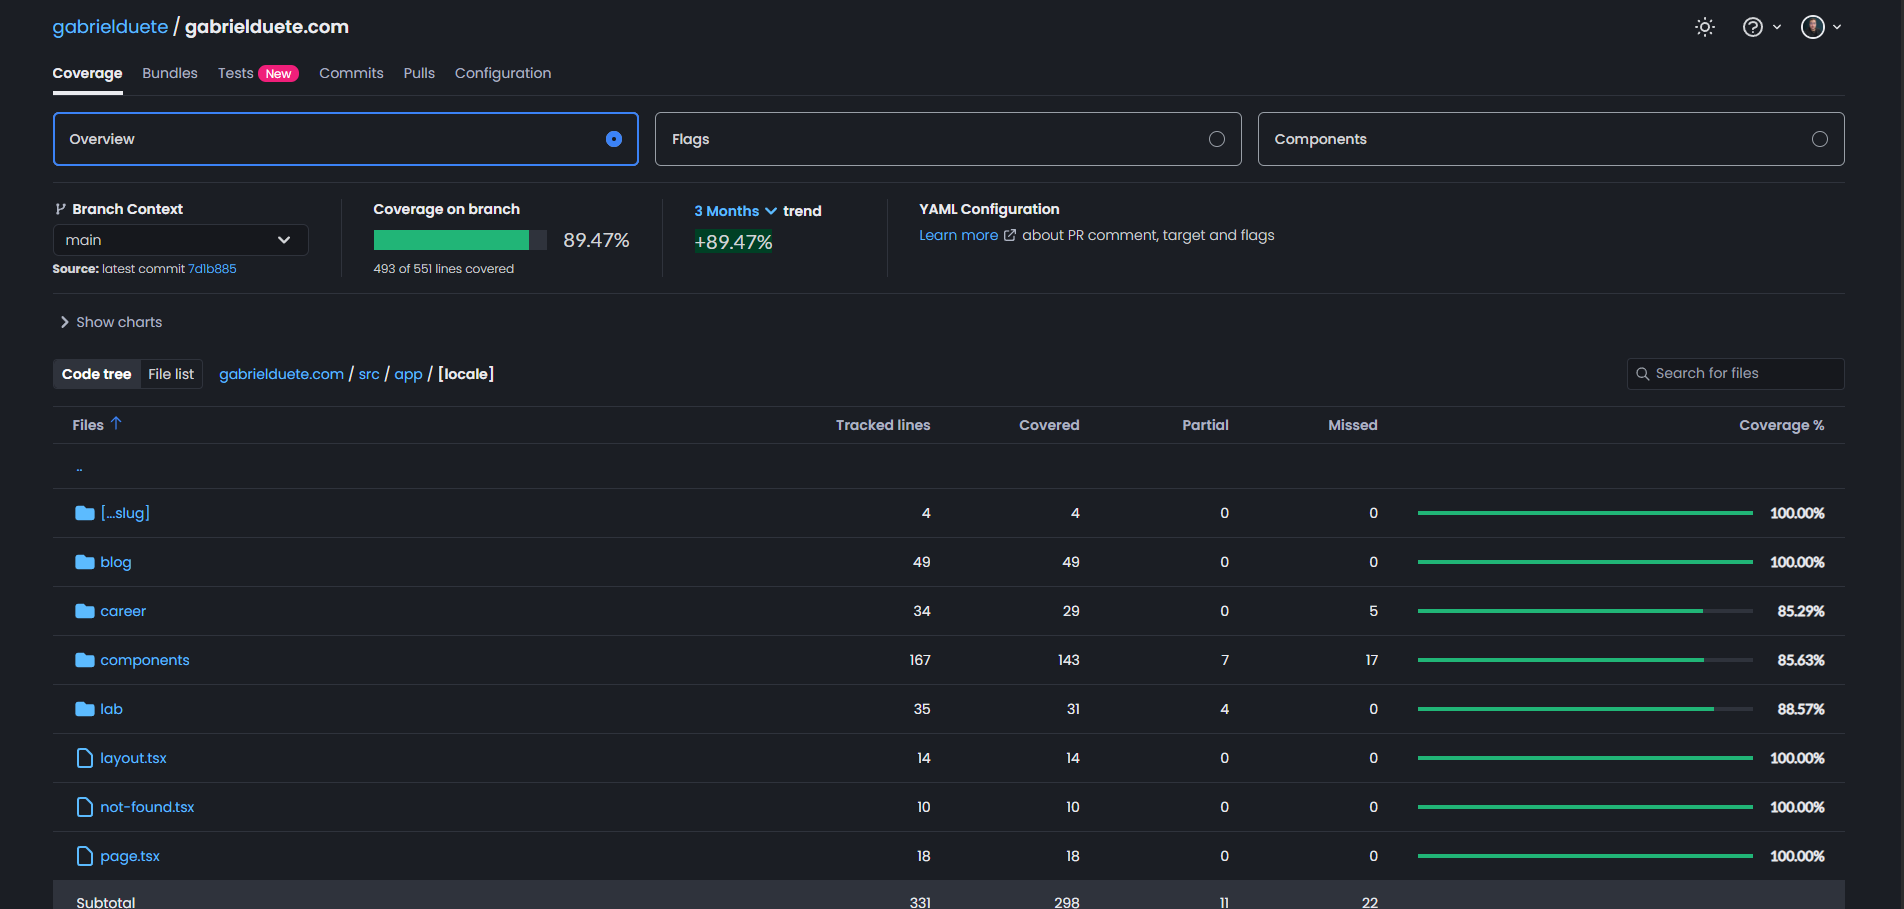This screenshot has width=1904, height=909.
Task: Open the Learn more YAML link
Action: pyautogui.click(x=958, y=235)
